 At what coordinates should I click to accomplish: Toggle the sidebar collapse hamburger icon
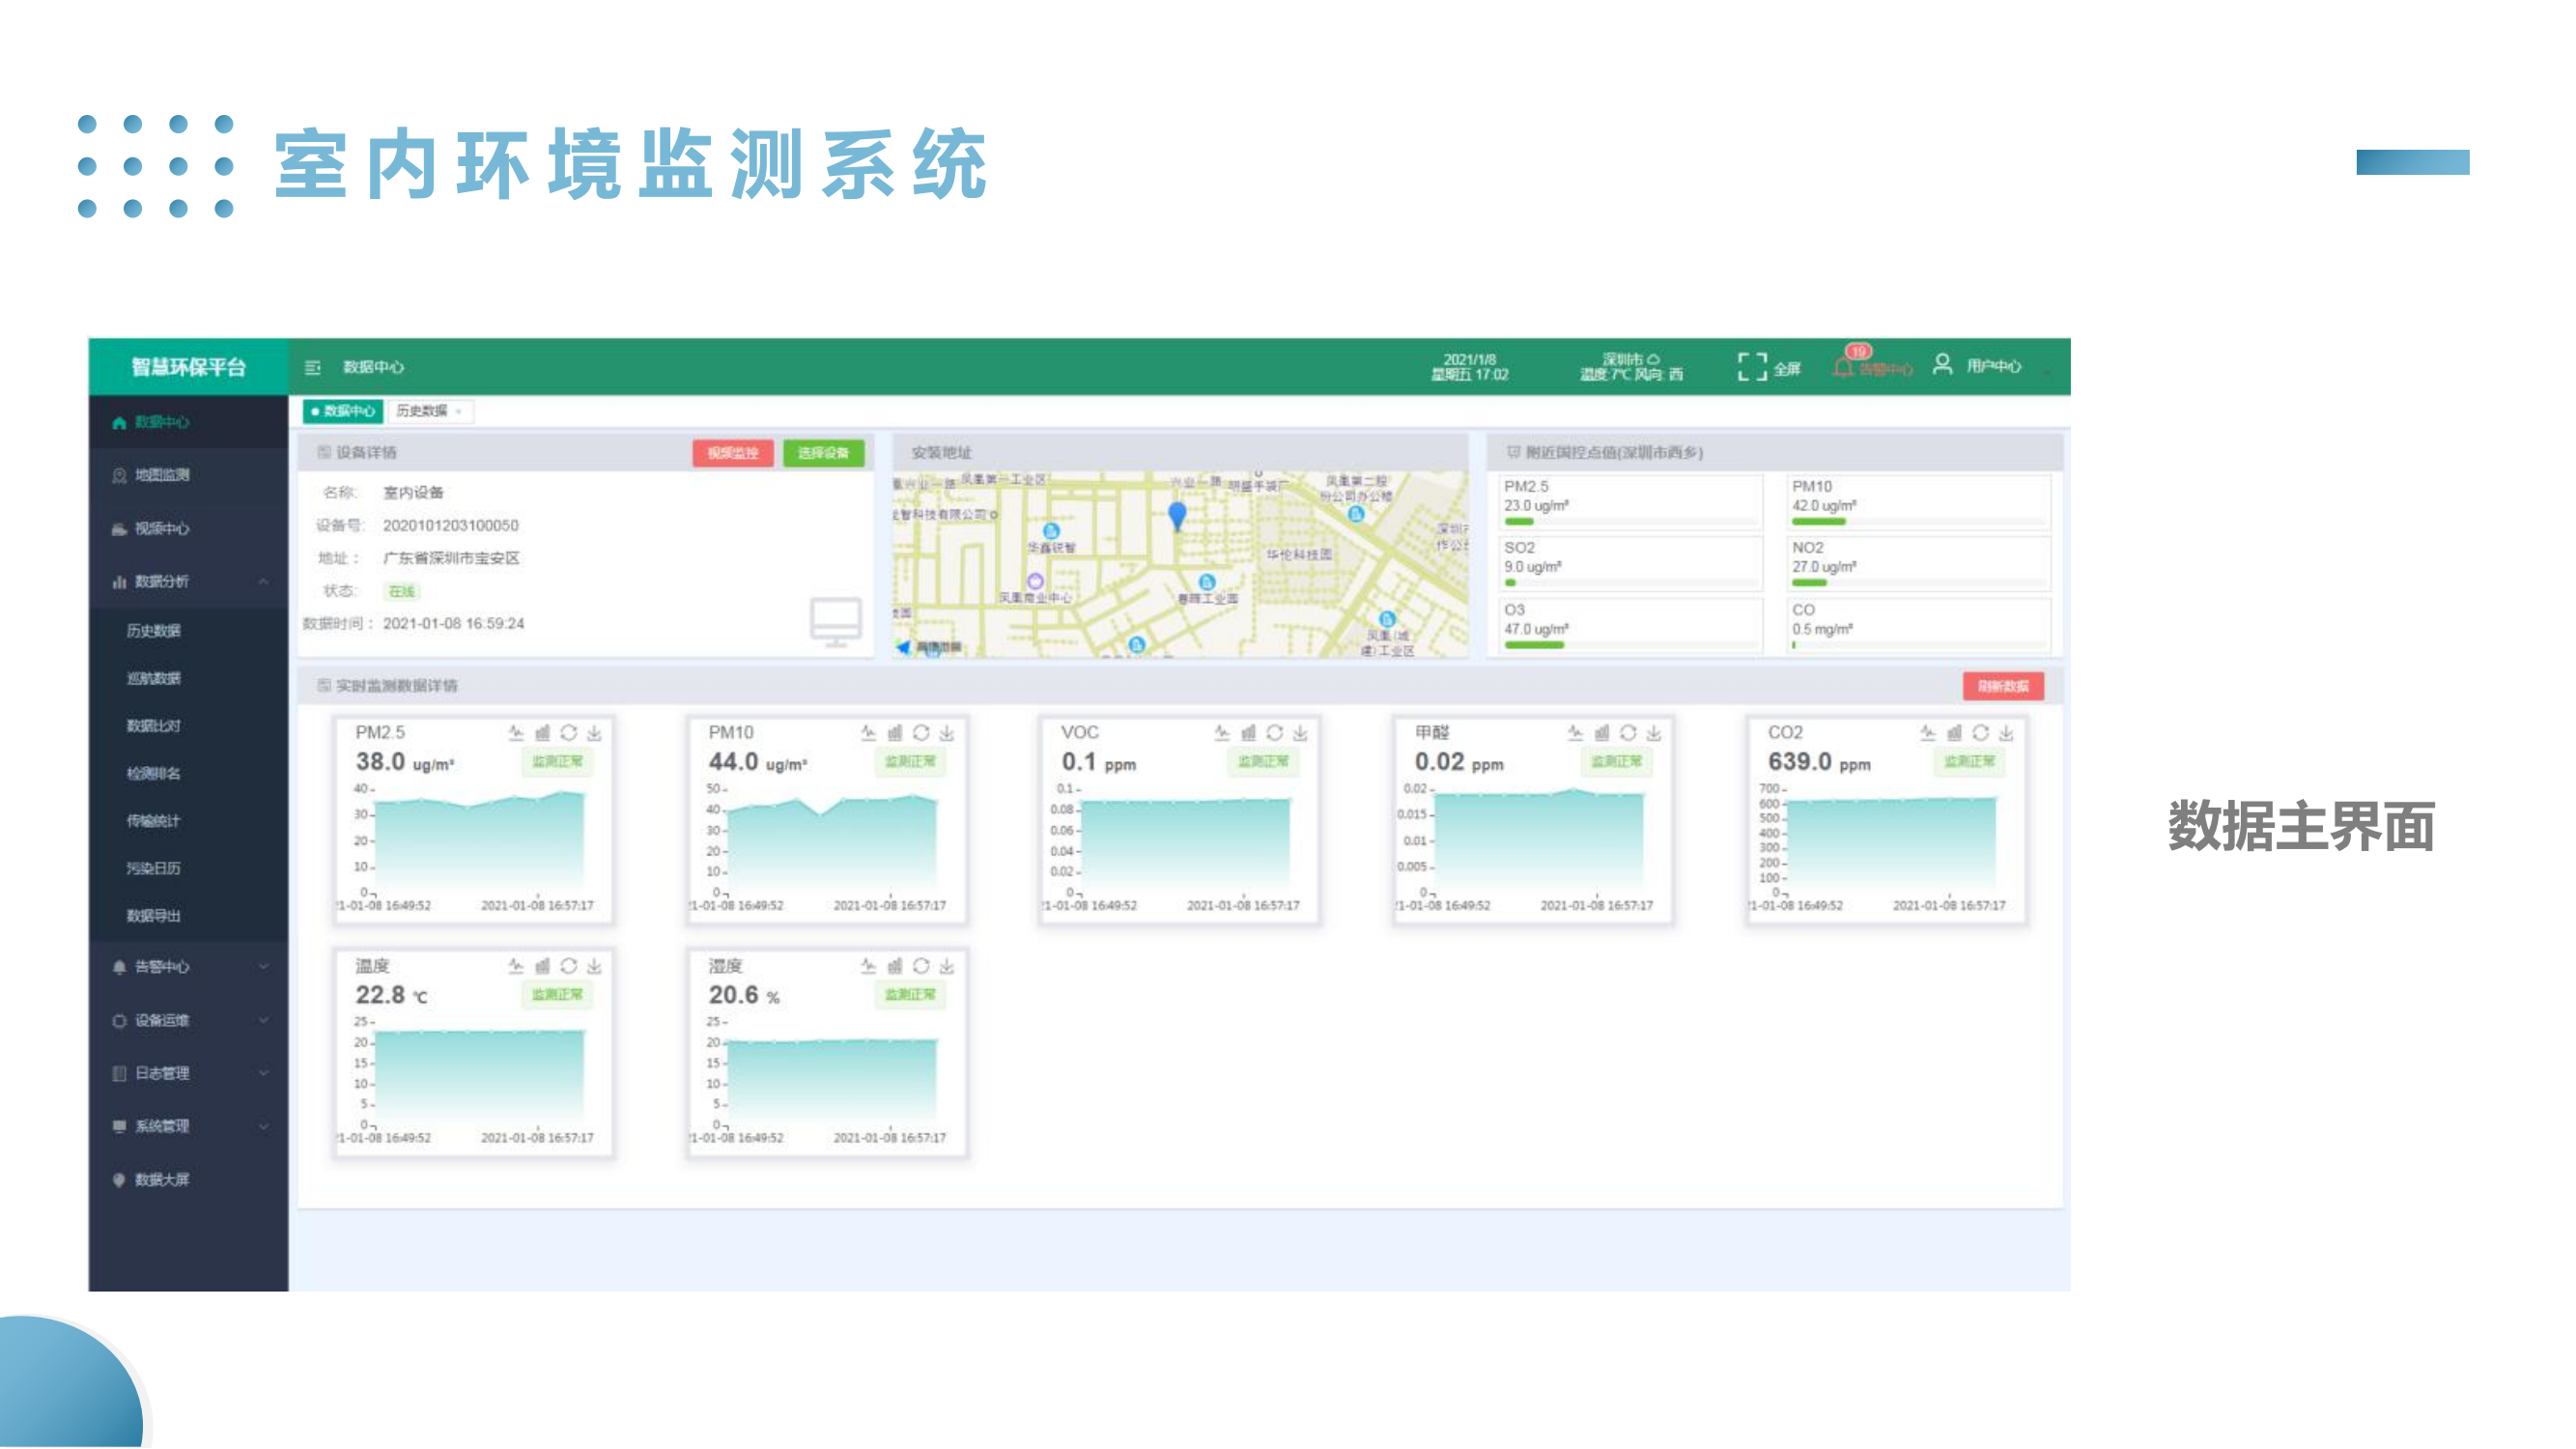click(313, 367)
